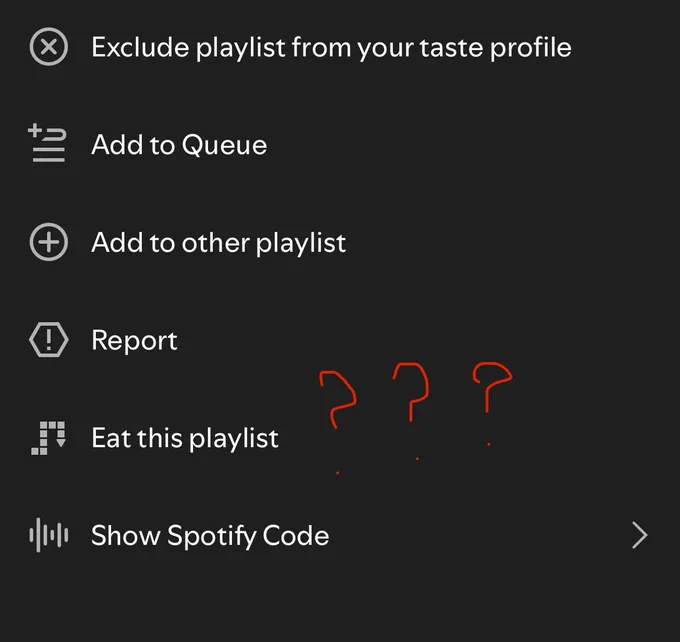
Task: Click the middle red question mark
Action: (x=412, y=411)
